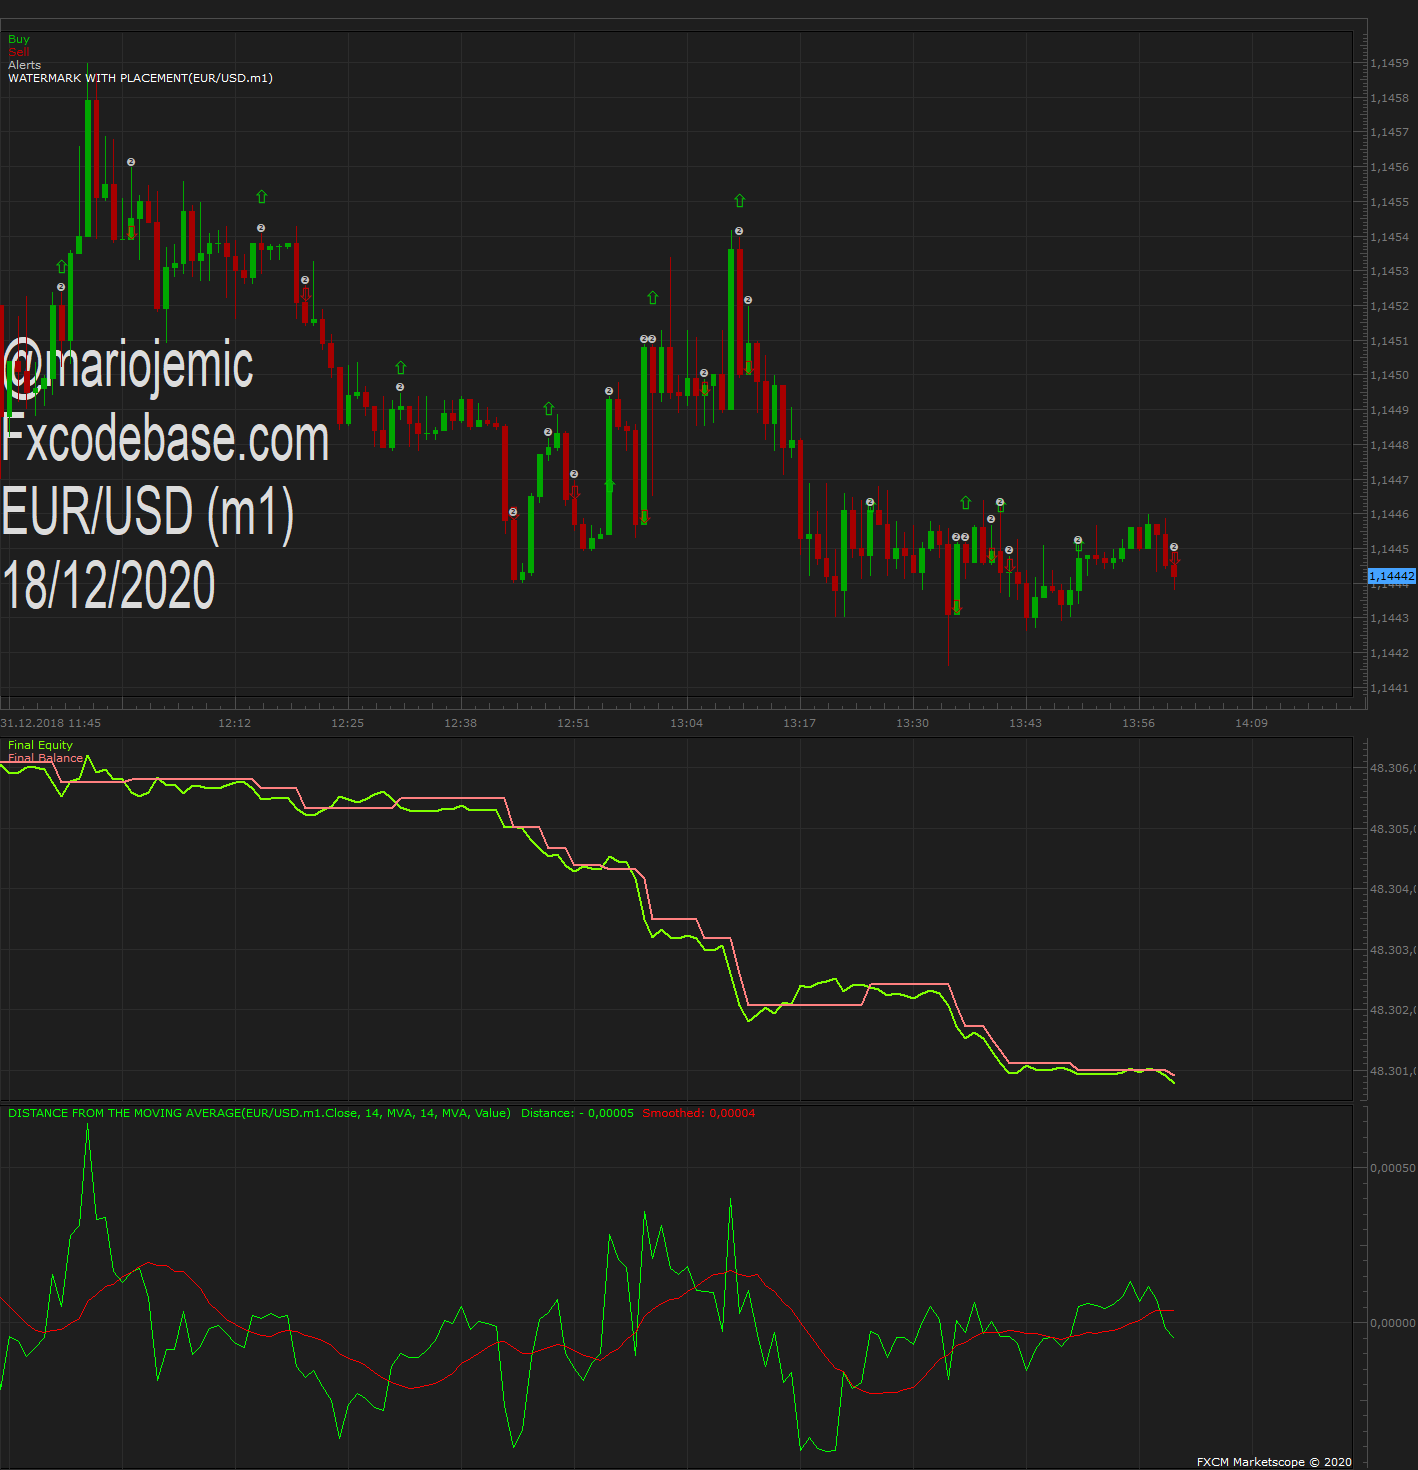Click the 1,1453 price axis label

pos(1390,271)
